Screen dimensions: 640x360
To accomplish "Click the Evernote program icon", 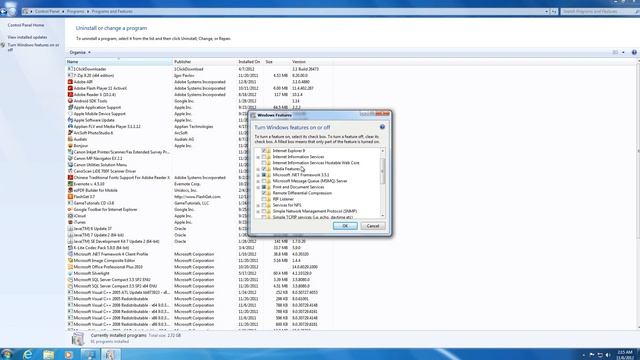I will (70, 184).
